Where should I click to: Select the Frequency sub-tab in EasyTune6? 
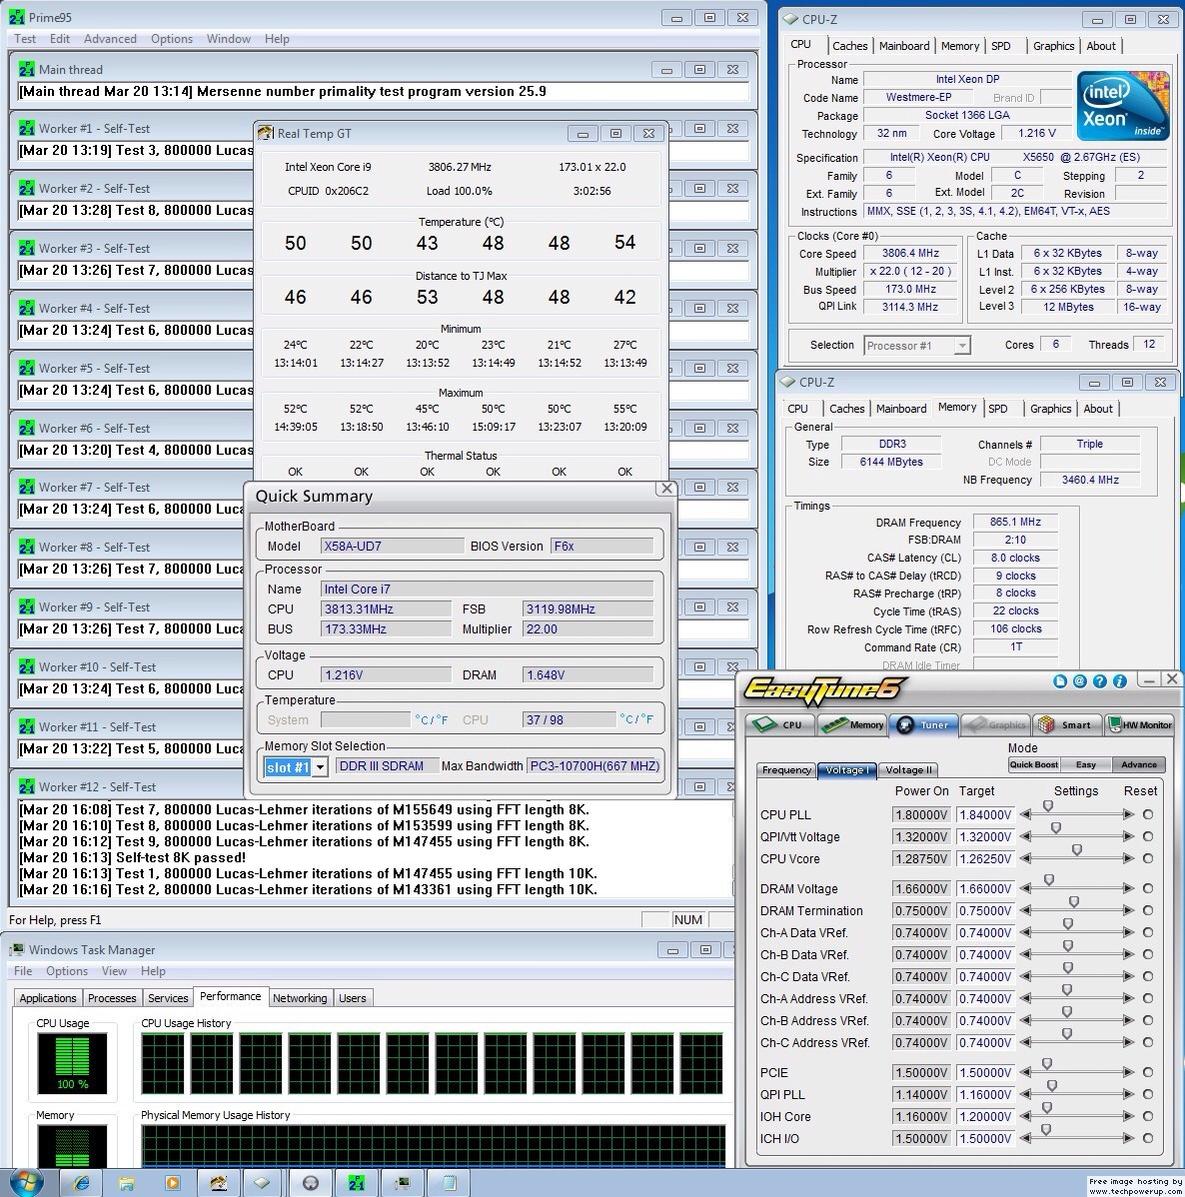(x=786, y=770)
